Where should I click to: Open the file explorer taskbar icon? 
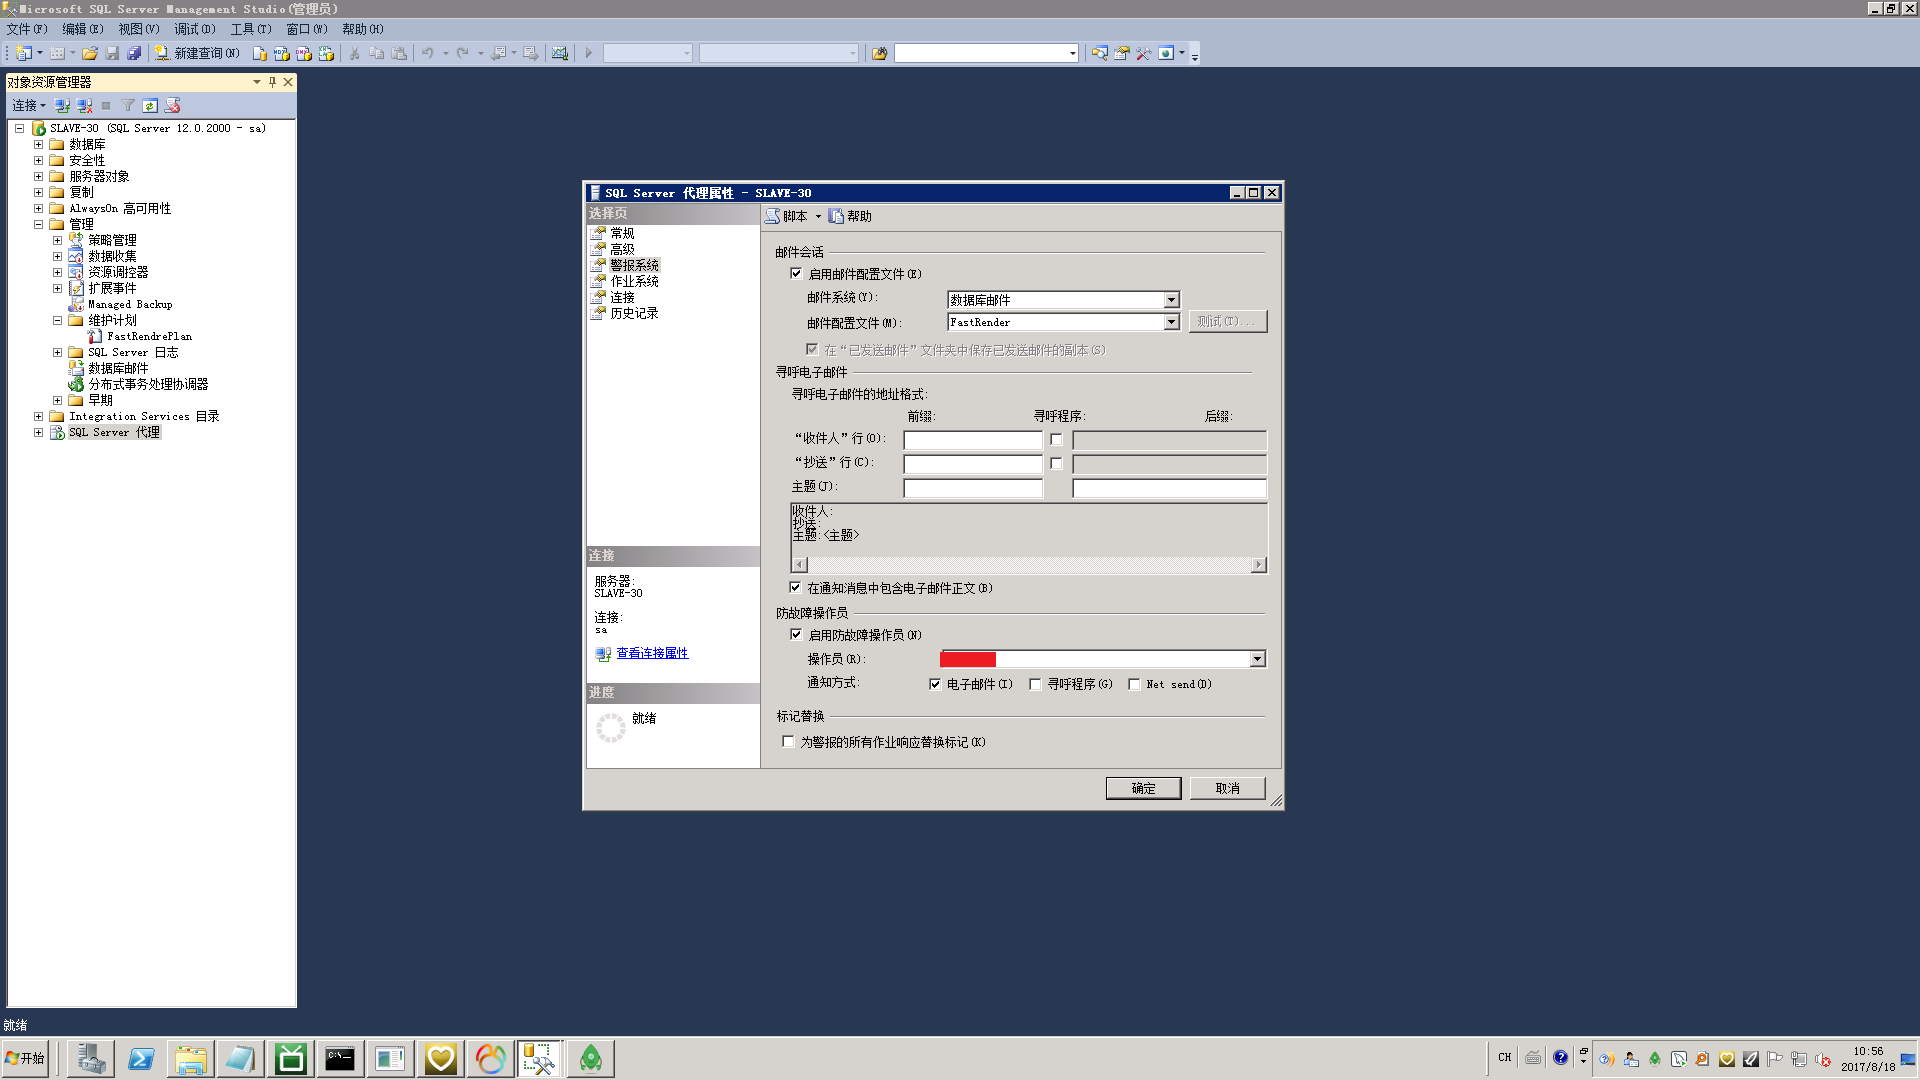tap(190, 1058)
